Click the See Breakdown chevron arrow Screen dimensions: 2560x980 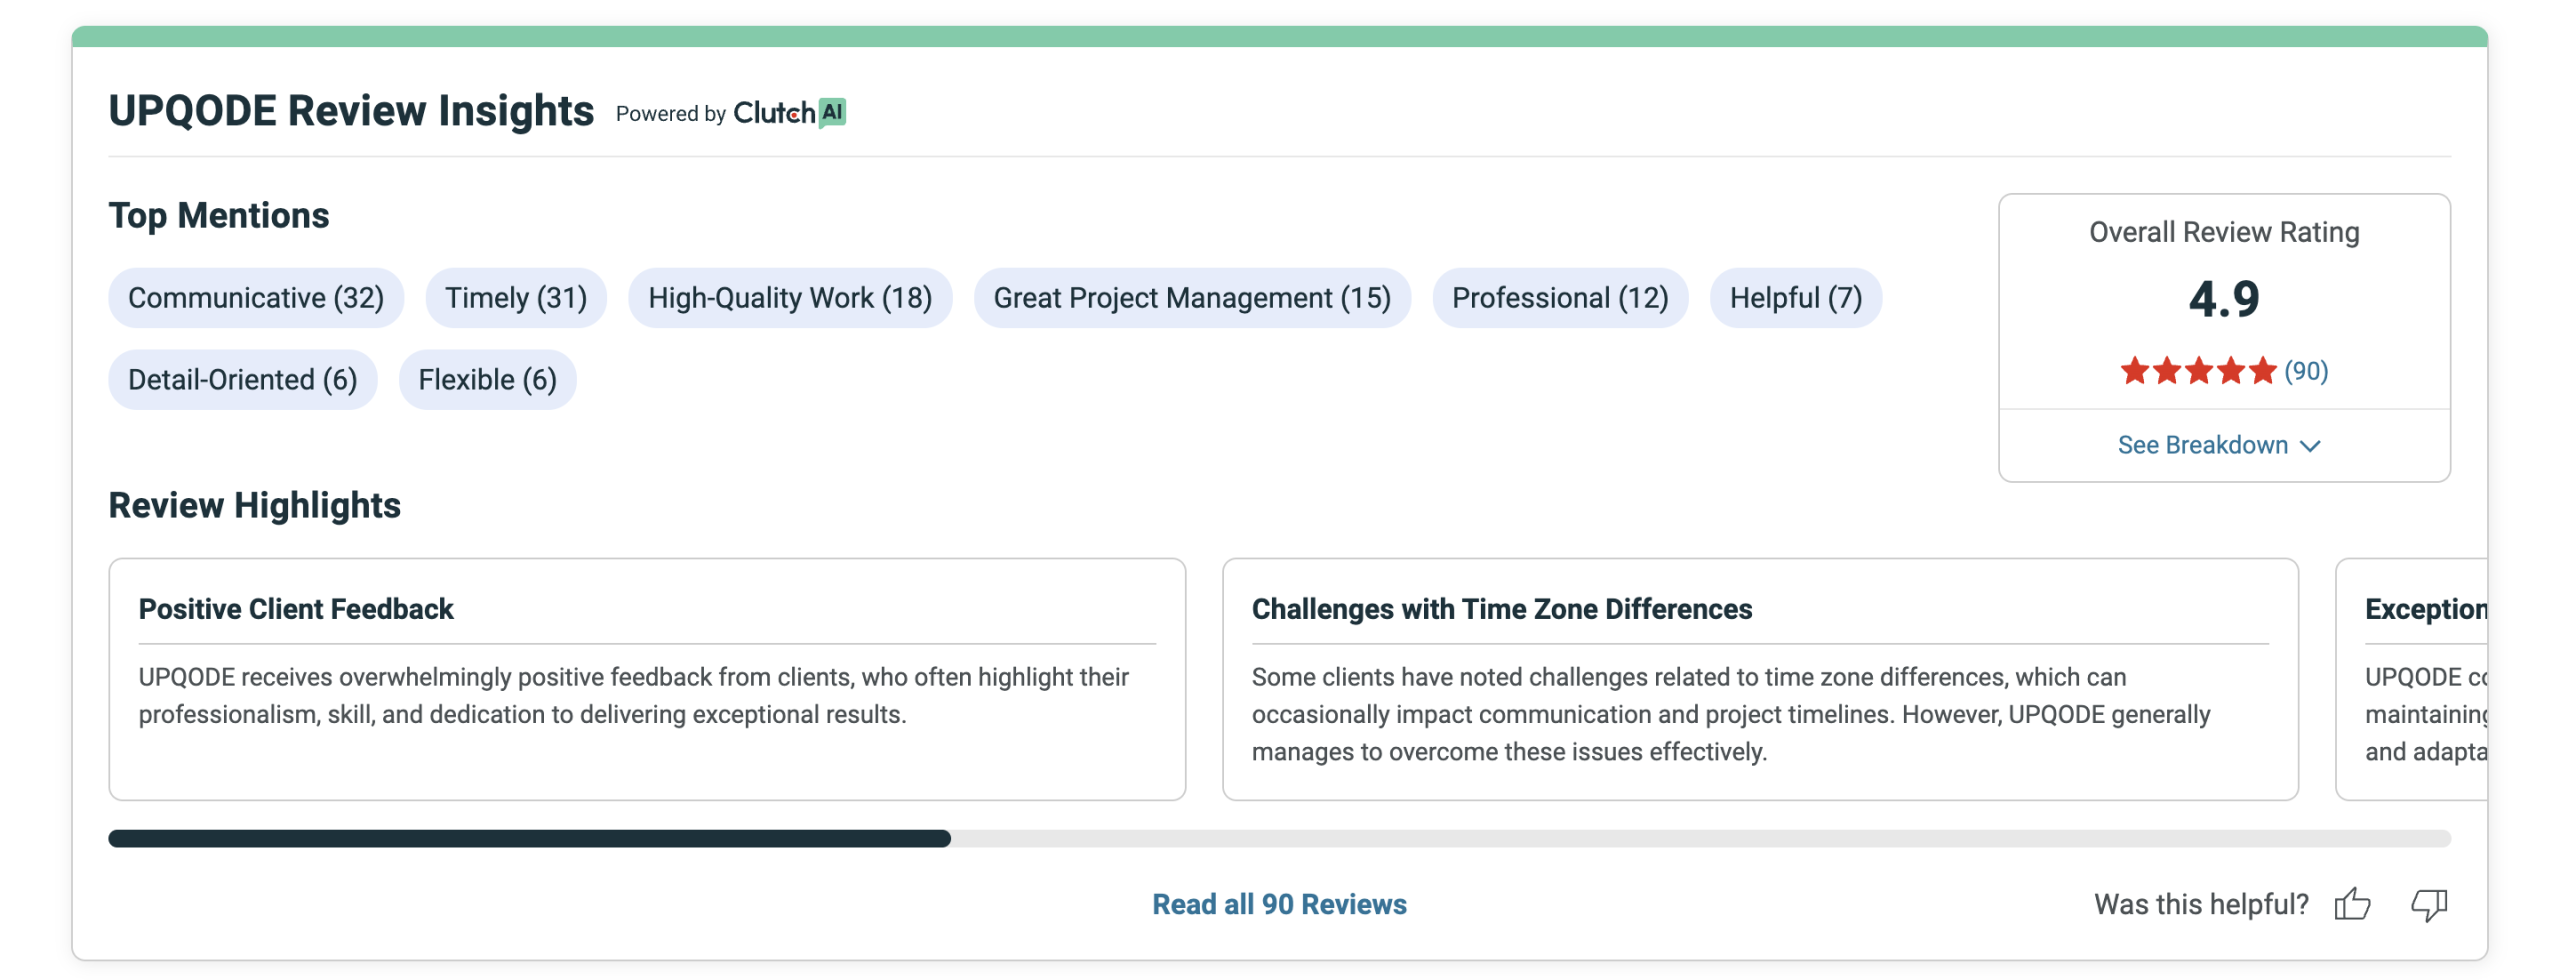pos(2310,446)
